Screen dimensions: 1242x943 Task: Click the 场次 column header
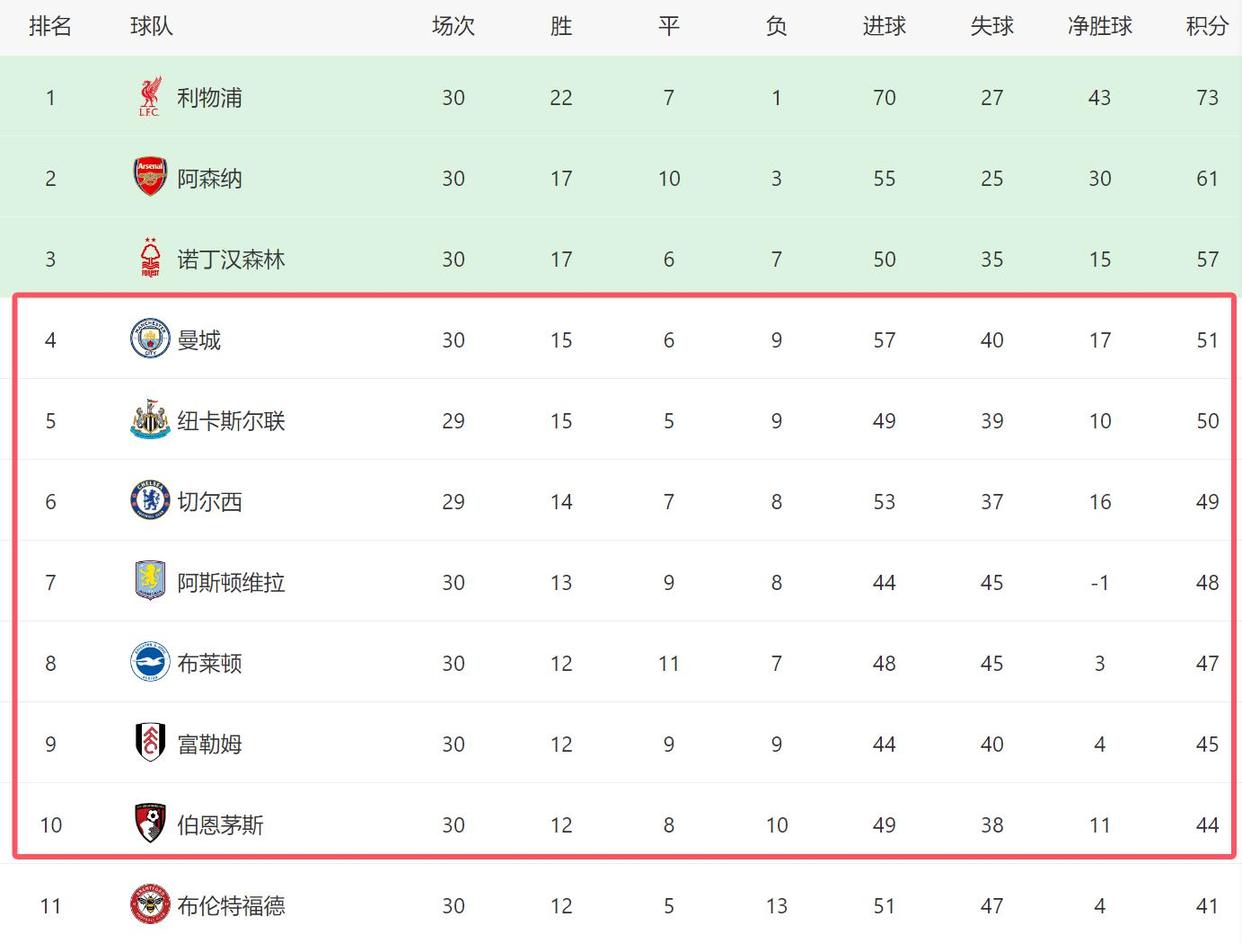(x=453, y=27)
